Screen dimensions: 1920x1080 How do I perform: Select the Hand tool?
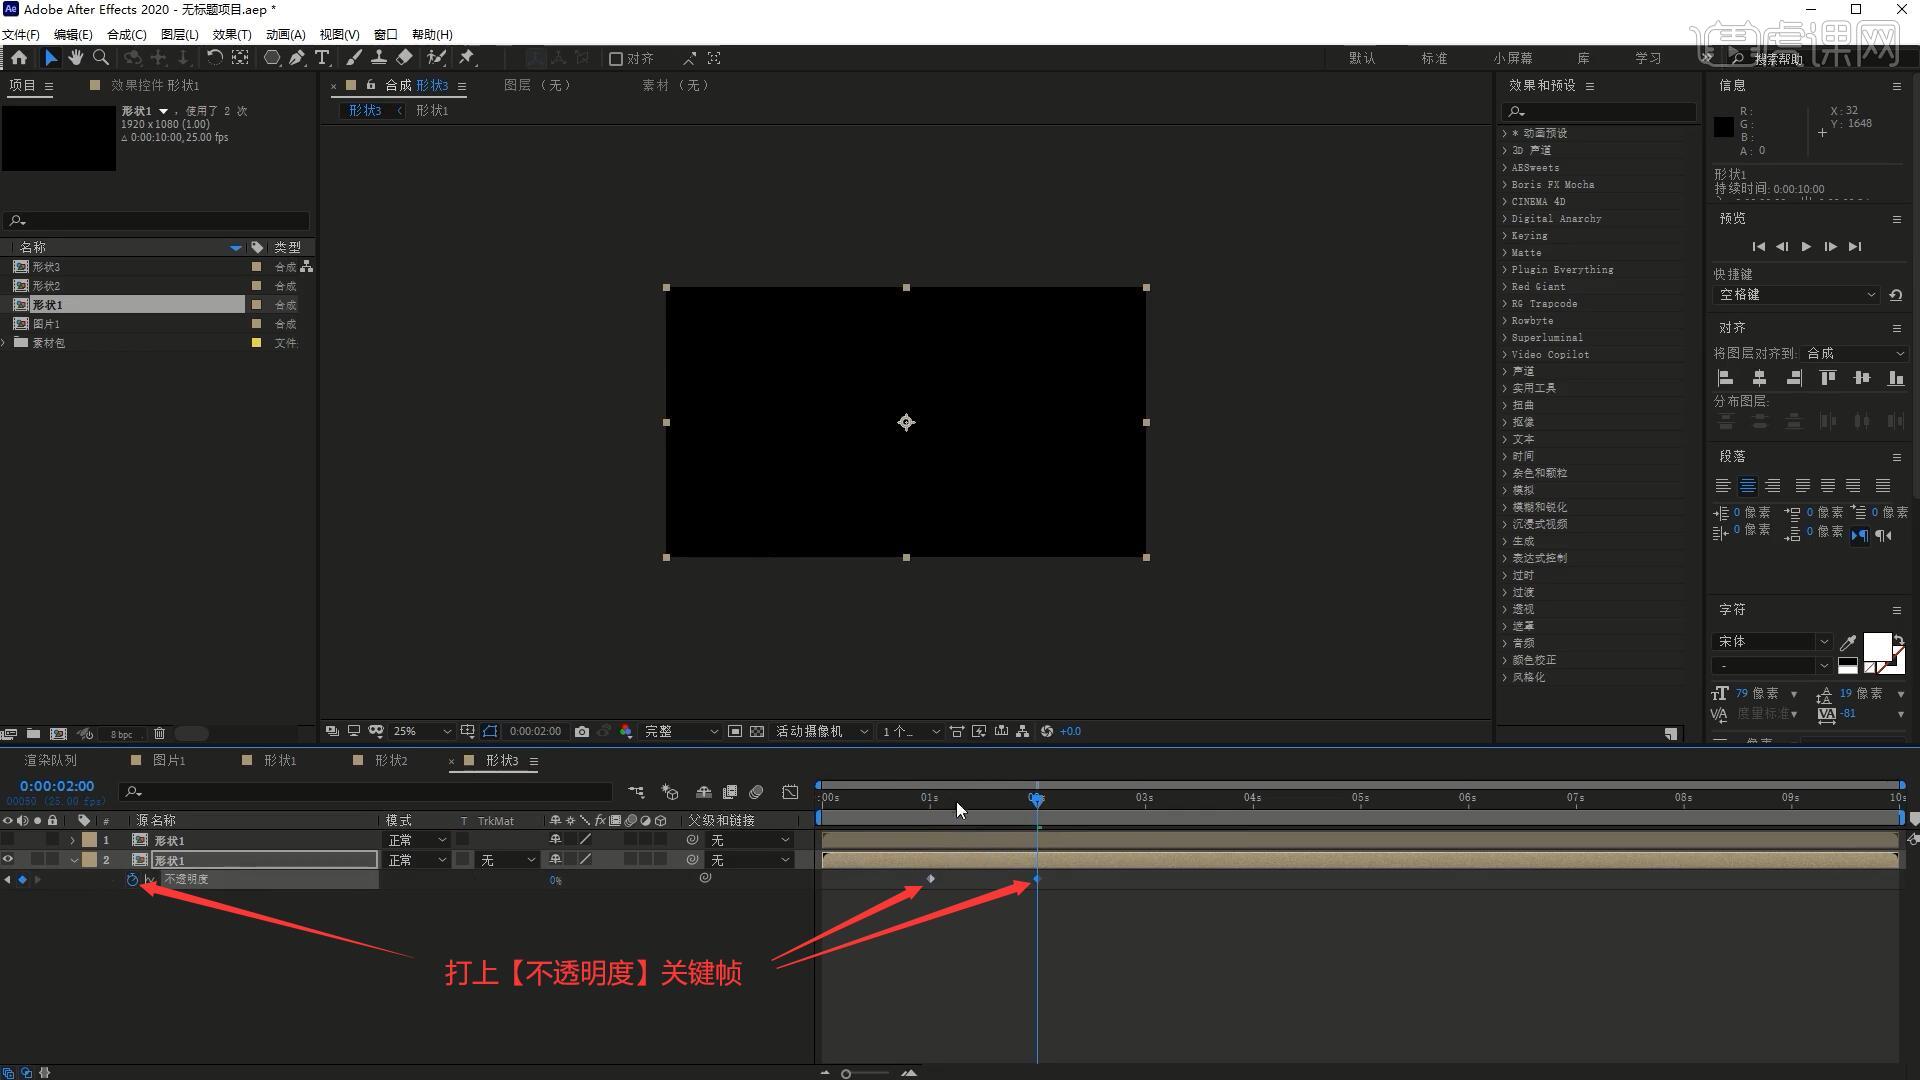75,58
